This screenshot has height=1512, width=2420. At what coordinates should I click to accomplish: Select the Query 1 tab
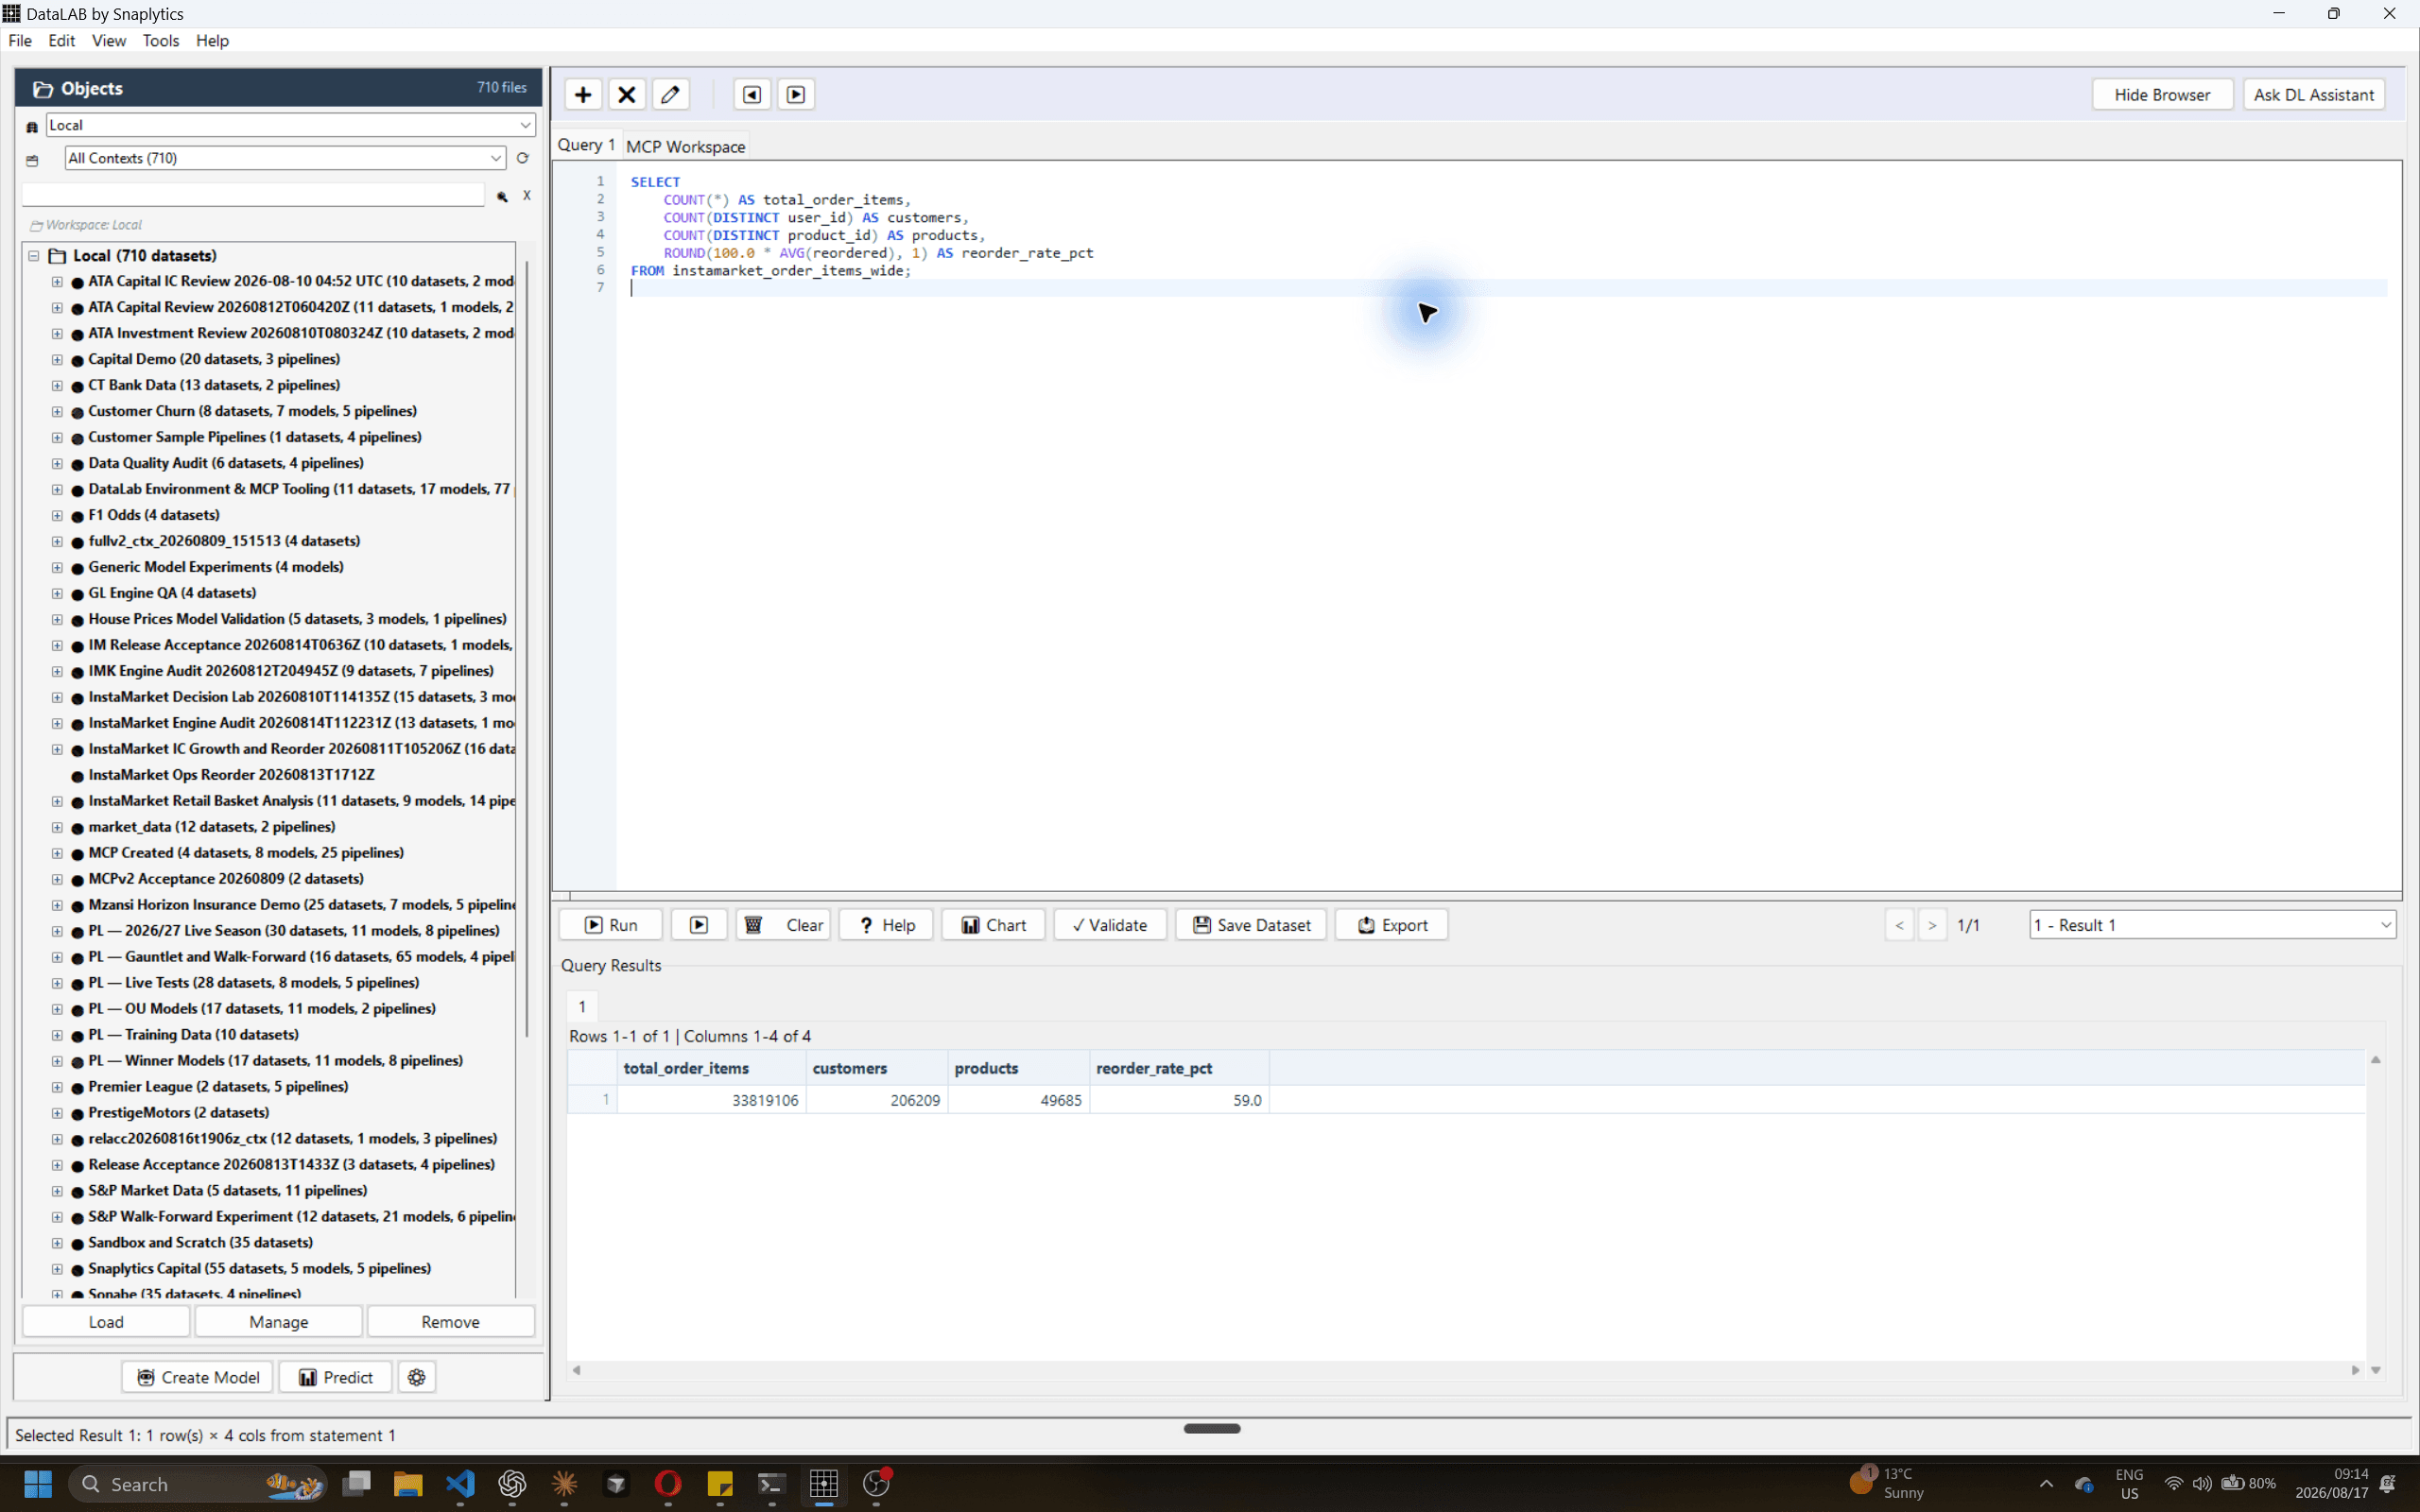586,145
